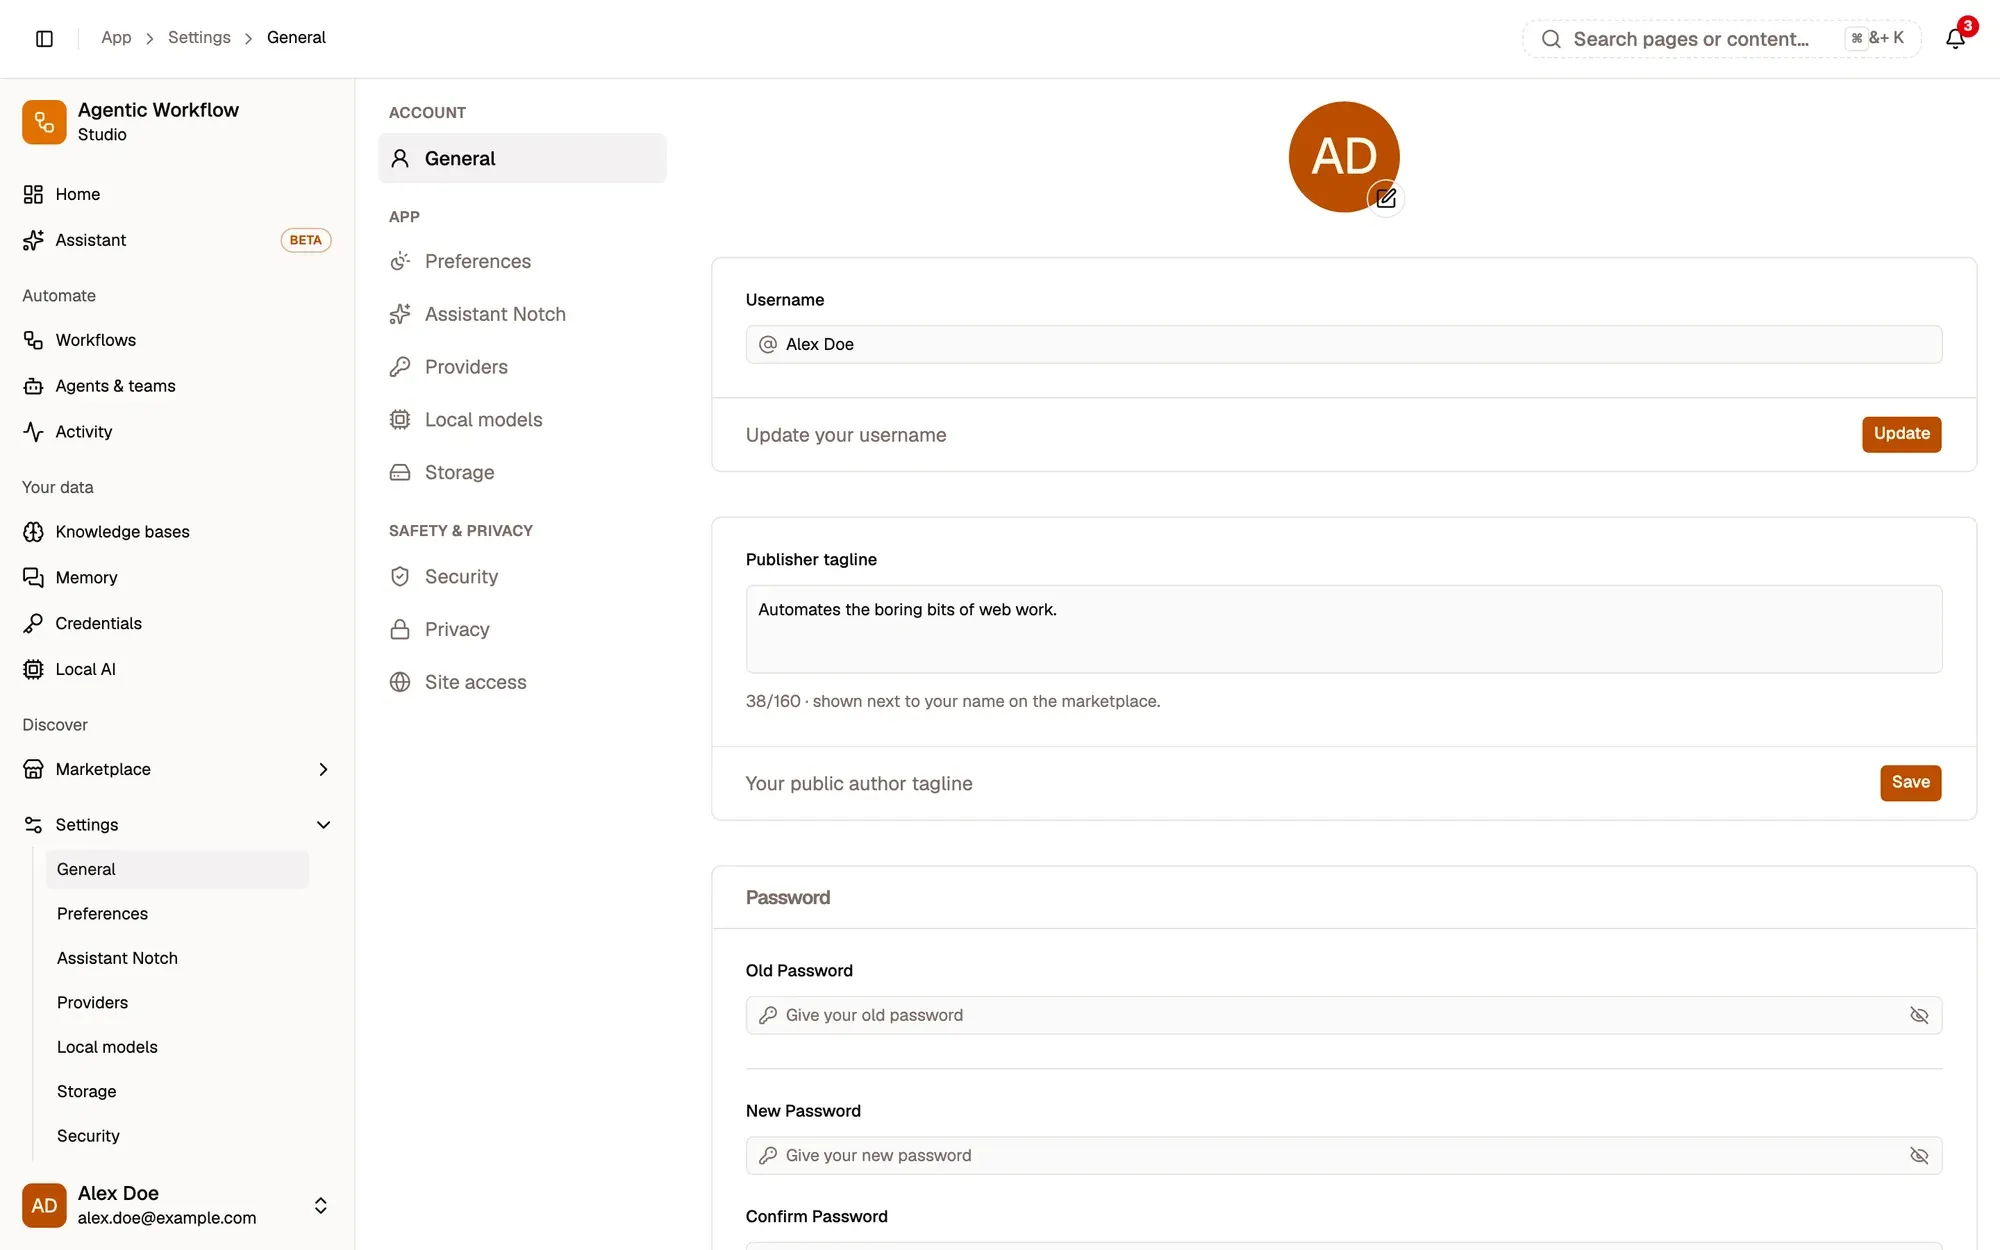Viewport: 2000px width, 1250px height.
Task: Open Local models in sidebar submenu
Action: [x=177, y=1047]
